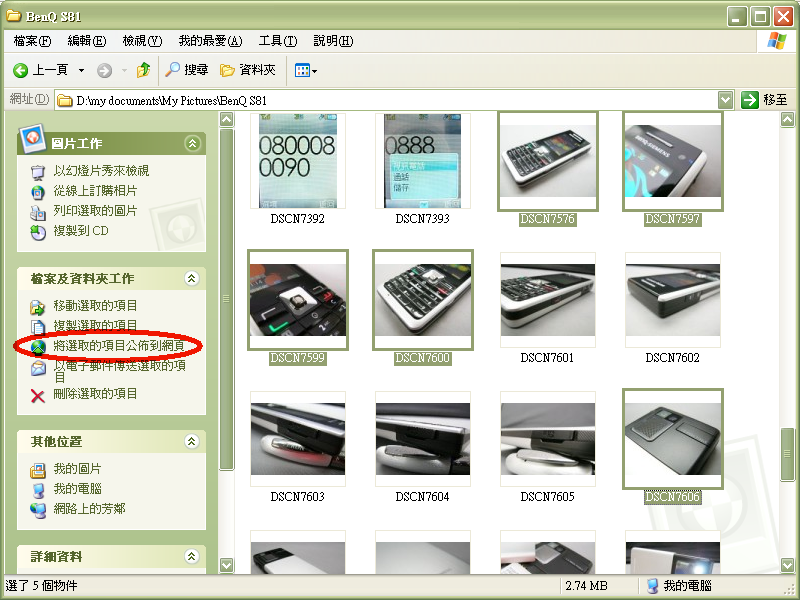Click task pane scrollbar up arrow
This screenshot has height=600, width=800.
coord(227,120)
